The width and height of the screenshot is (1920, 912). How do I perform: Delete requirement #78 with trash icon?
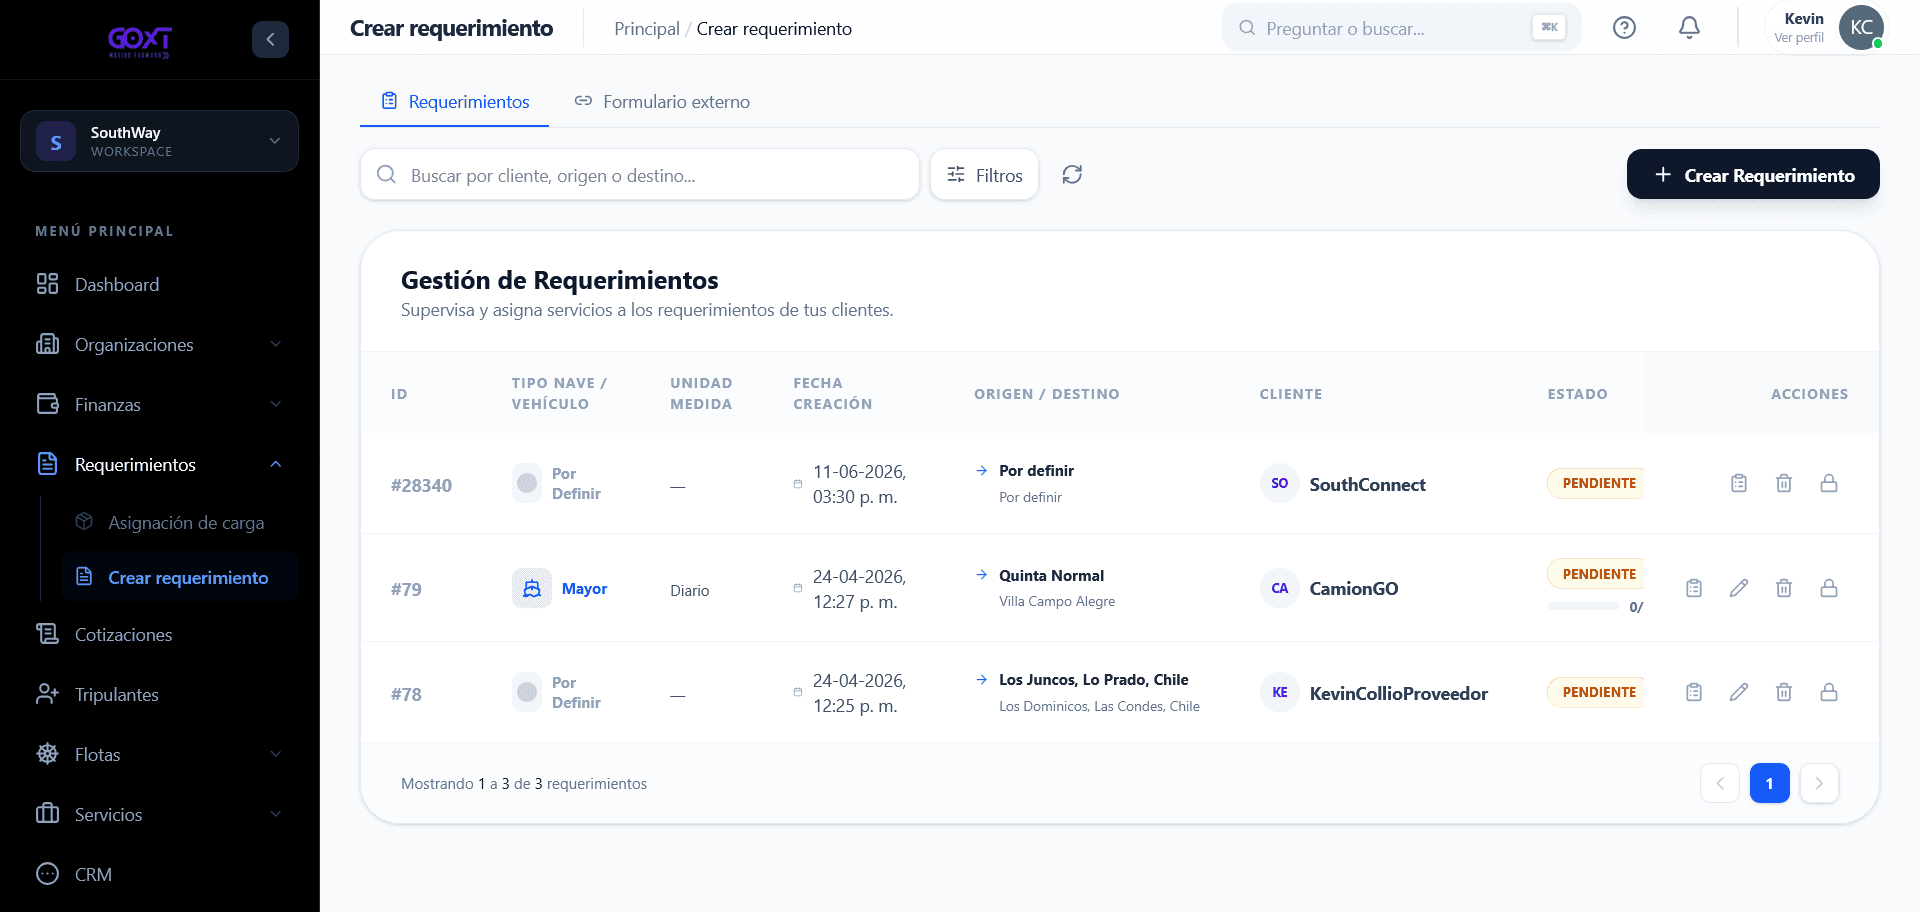1784,692
